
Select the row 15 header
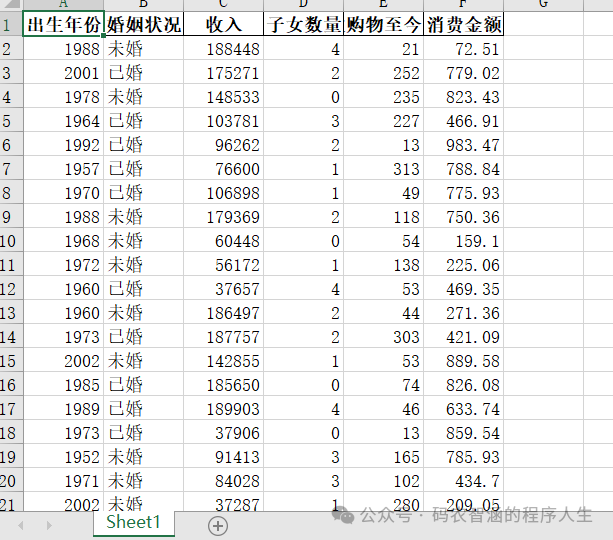tap(10, 361)
